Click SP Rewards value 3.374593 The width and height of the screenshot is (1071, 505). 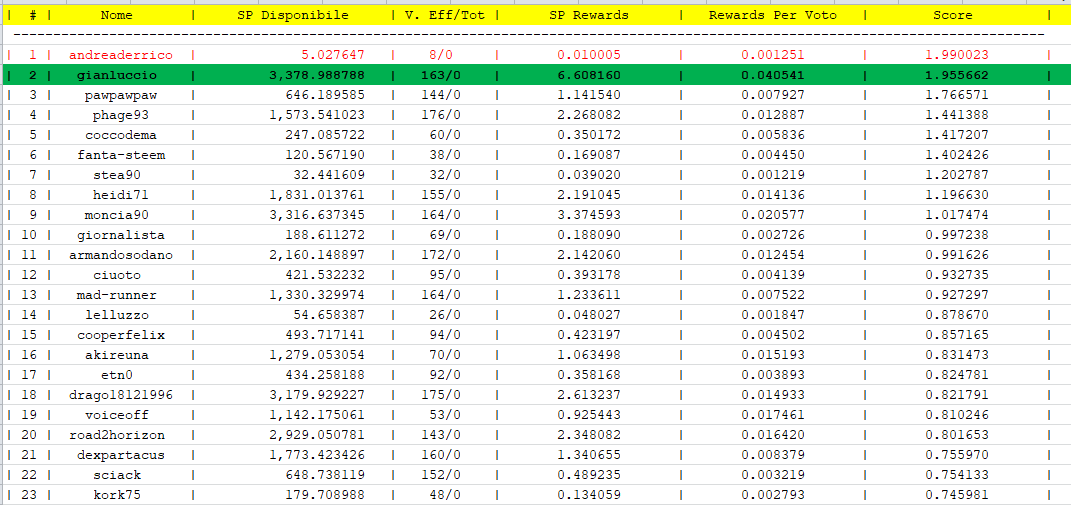pos(589,215)
